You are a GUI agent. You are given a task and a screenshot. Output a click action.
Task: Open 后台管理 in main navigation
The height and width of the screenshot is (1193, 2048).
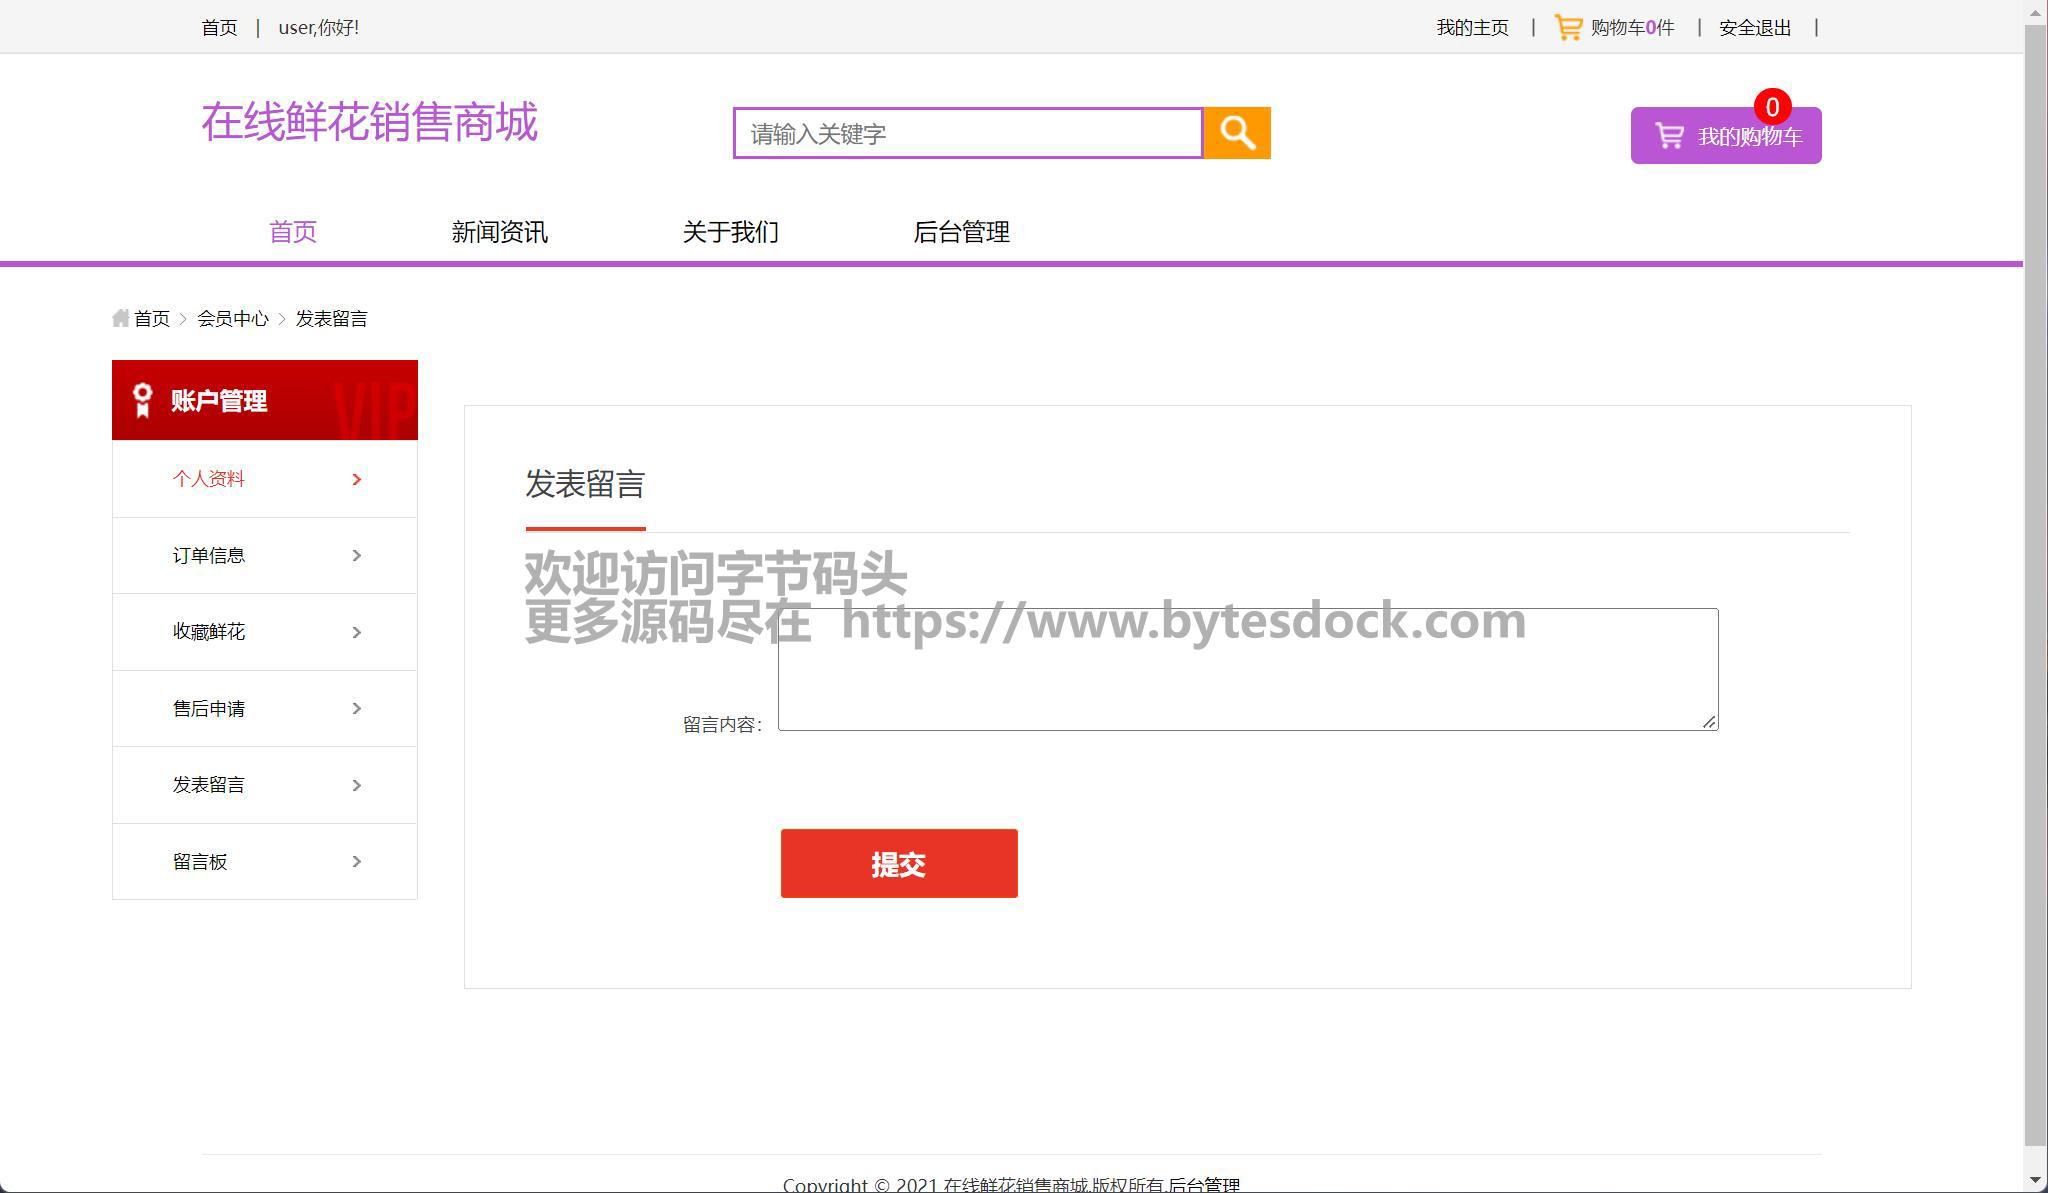[x=961, y=232]
